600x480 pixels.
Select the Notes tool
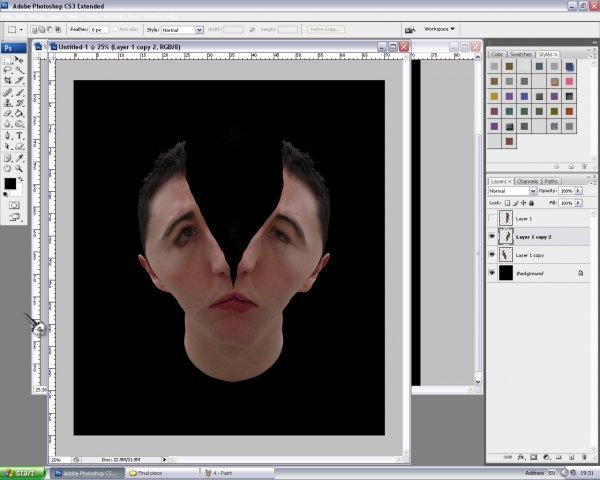pyautogui.click(x=8, y=158)
